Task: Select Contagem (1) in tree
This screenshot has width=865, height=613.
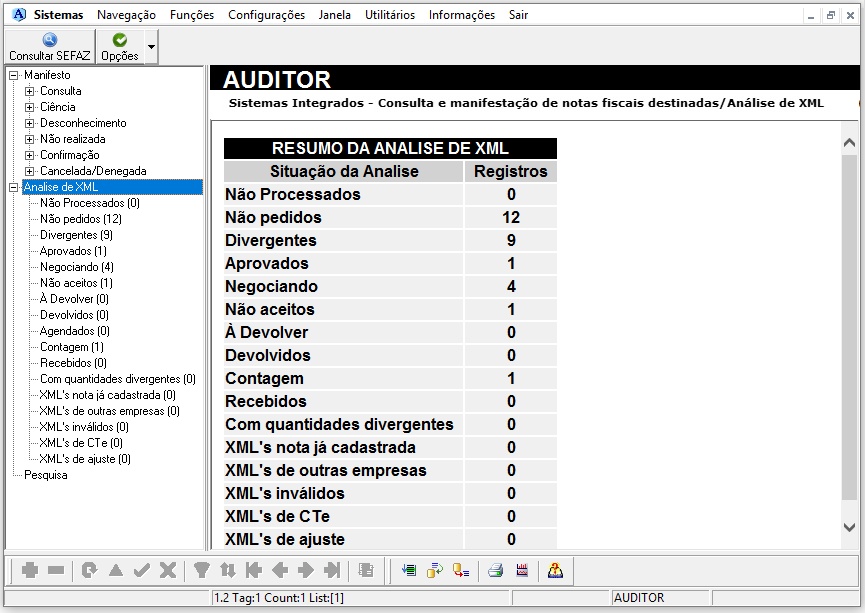Action: [72, 347]
